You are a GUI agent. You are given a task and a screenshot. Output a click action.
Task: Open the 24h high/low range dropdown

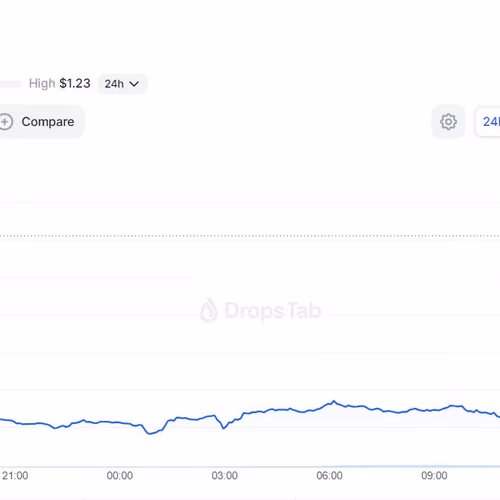click(122, 84)
